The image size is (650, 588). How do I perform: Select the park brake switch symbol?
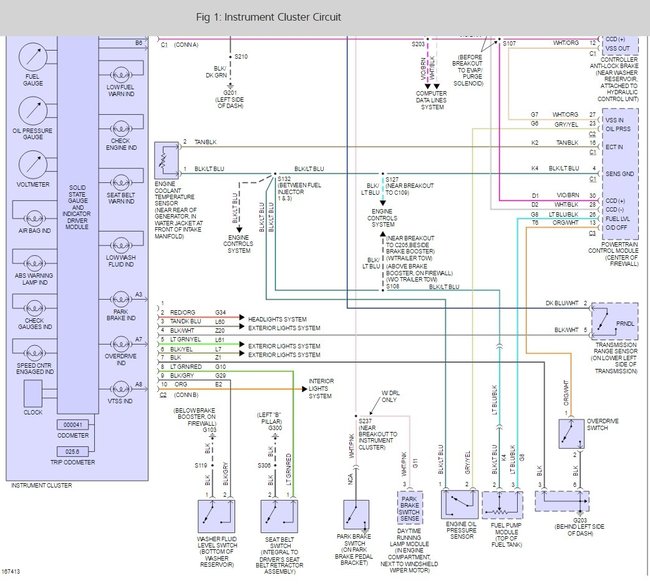pos(356,515)
